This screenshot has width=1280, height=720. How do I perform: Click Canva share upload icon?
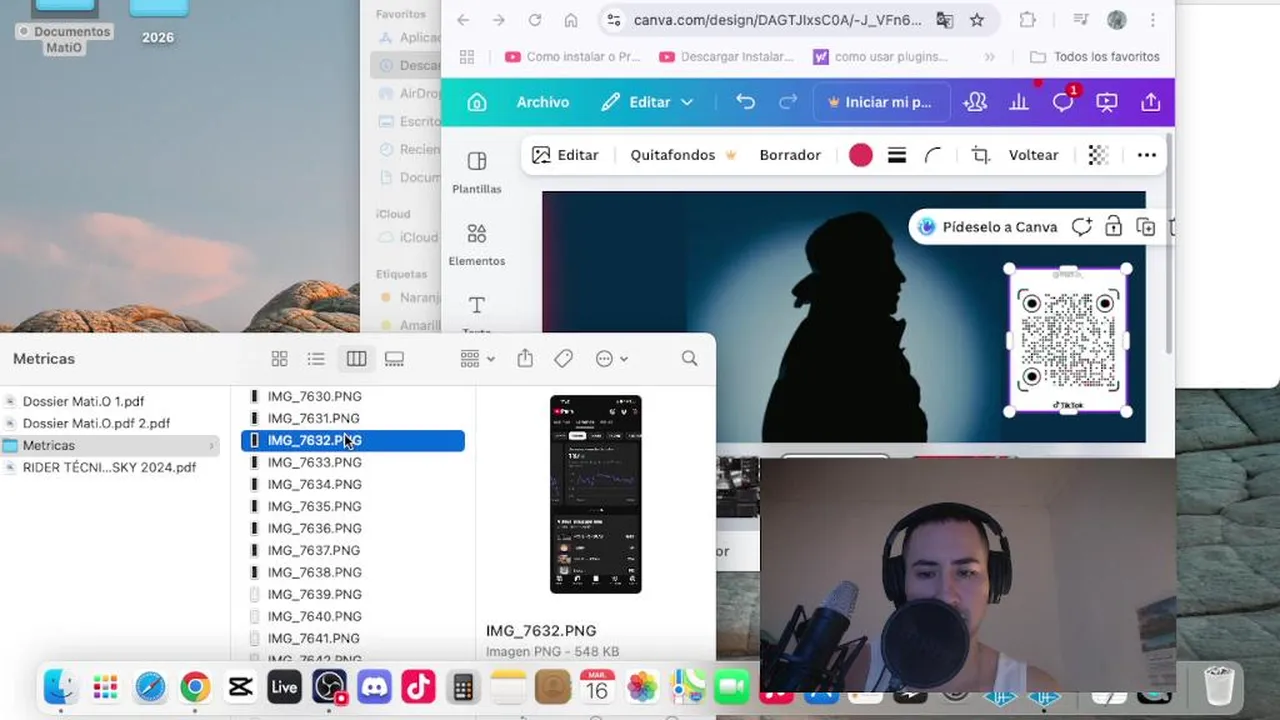pos(1151,102)
